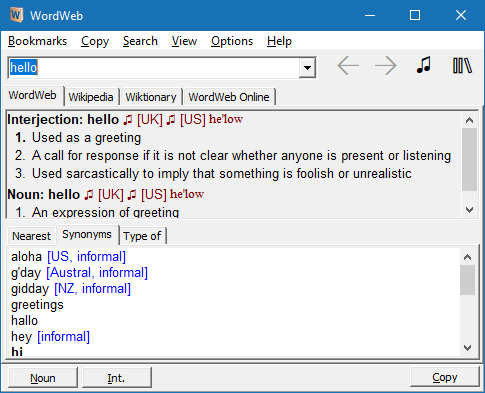Open the Copy menu
Image resolution: width=485 pixels, height=393 pixels.
[x=95, y=41]
